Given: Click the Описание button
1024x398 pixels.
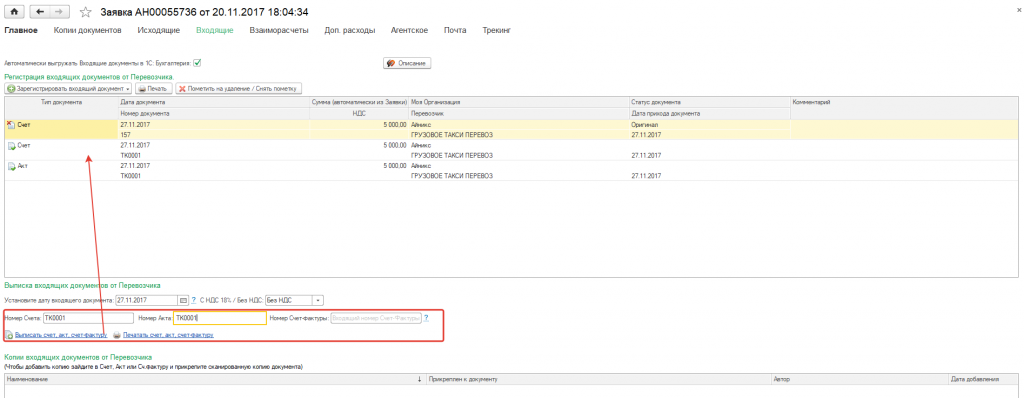Looking at the screenshot, I should 407,63.
